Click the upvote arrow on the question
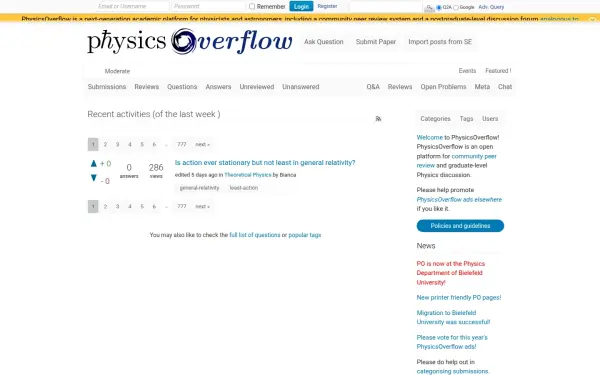The width and height of the screenshot is (600, 375). click(94, 164)
